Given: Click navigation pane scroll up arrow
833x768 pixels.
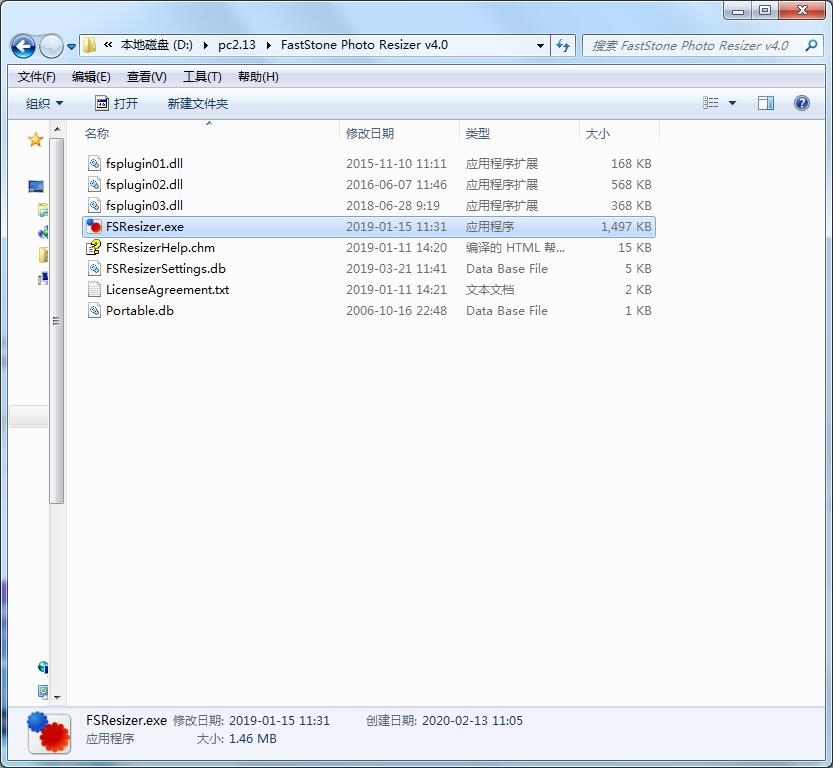Looking at the screenshot, I should (57, 130).
